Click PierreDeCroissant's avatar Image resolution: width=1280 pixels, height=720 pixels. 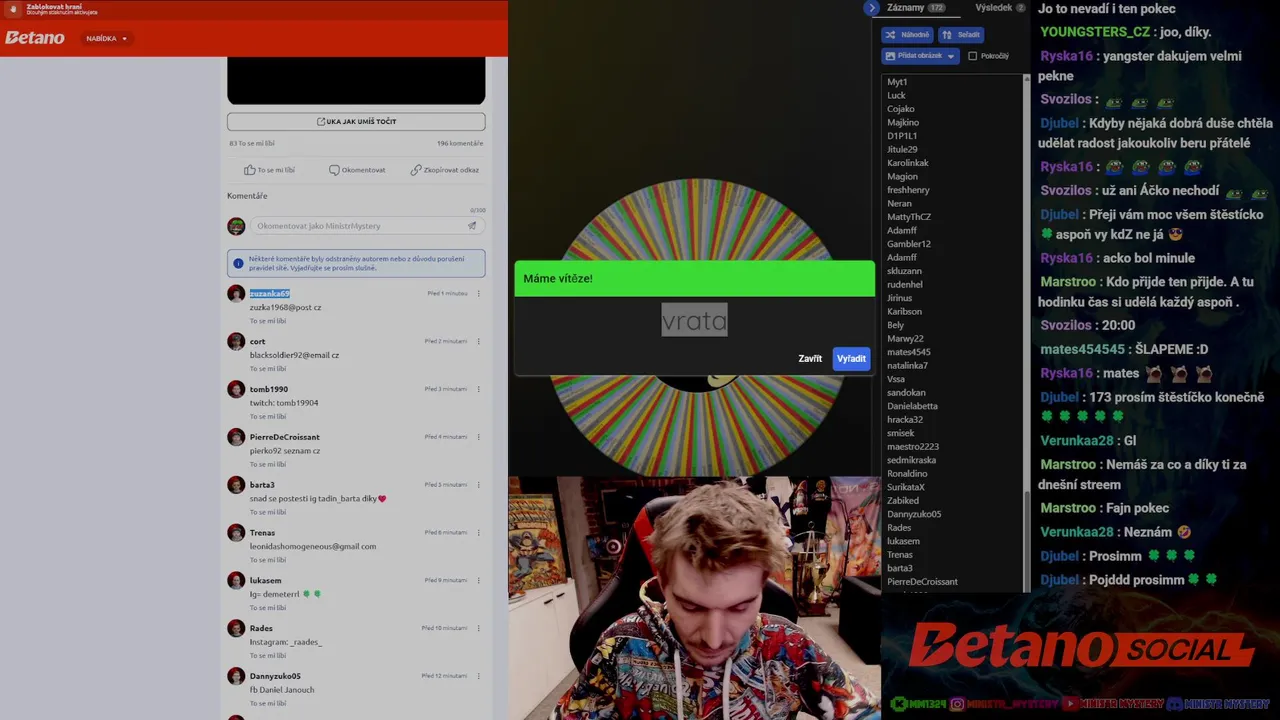coord(236,437)
